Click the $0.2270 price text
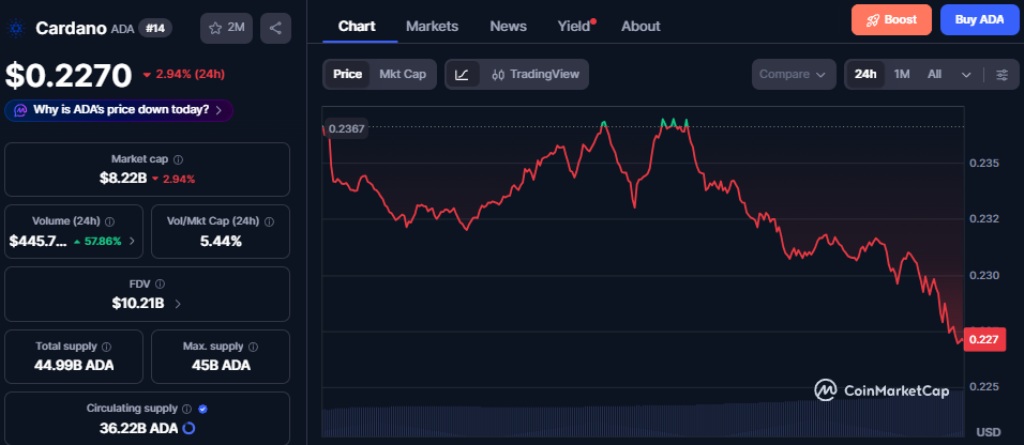Image resolution: width=1024 pixels, height=445 pixels. click(69, 75)
